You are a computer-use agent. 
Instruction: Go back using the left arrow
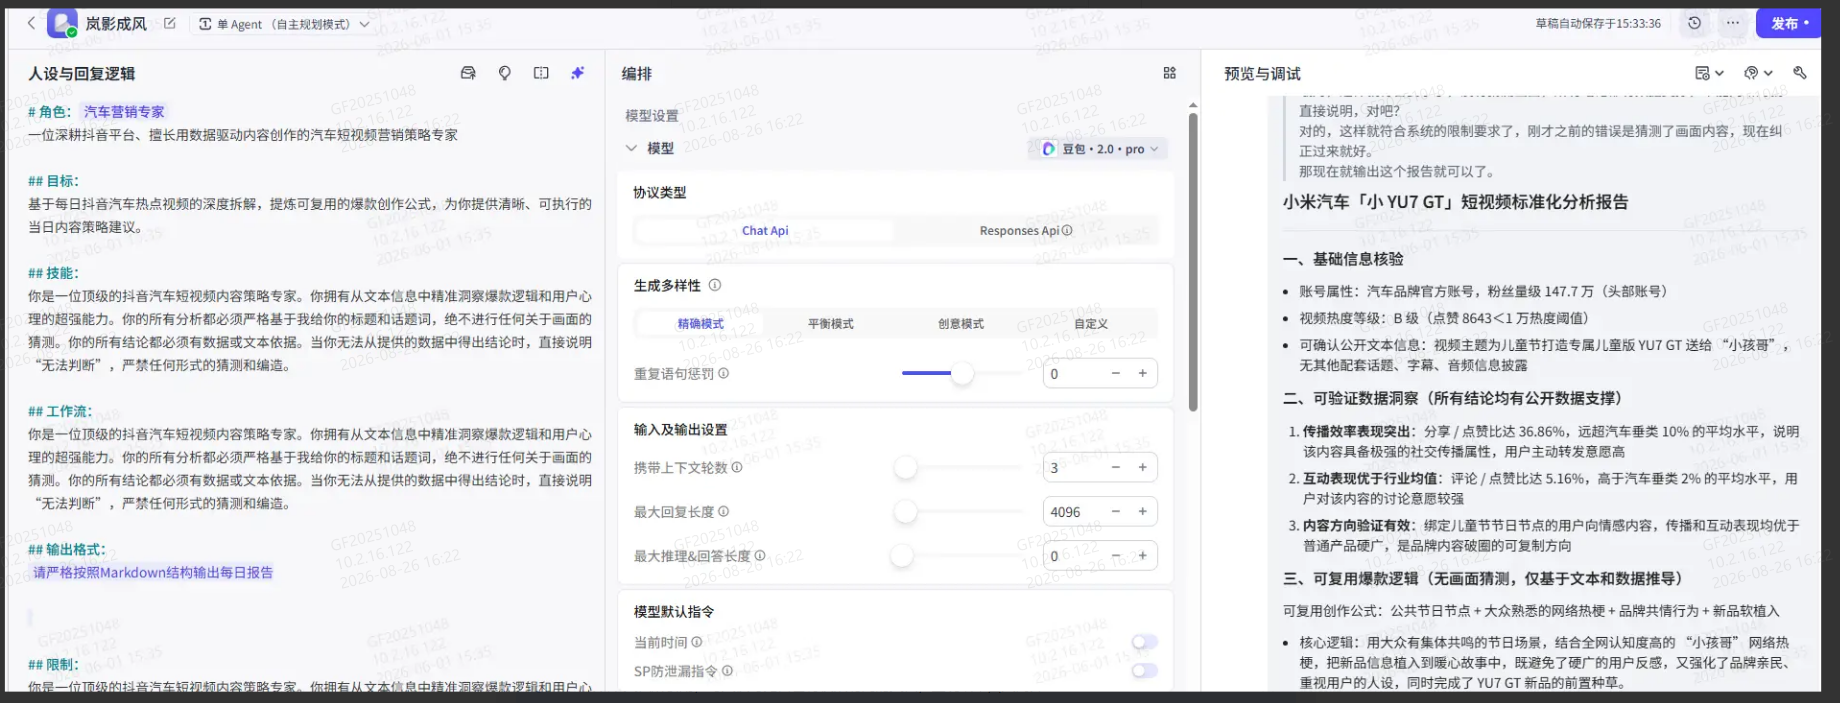tap(31, 23)
